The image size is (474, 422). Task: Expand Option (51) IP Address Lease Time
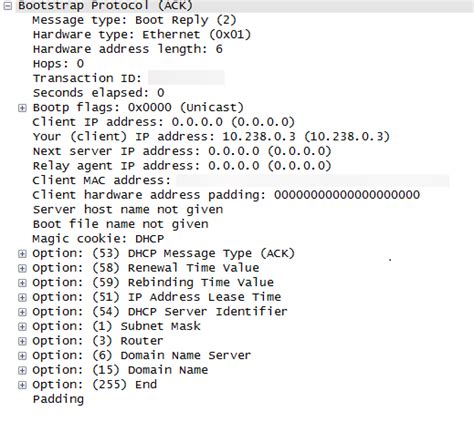22,297
